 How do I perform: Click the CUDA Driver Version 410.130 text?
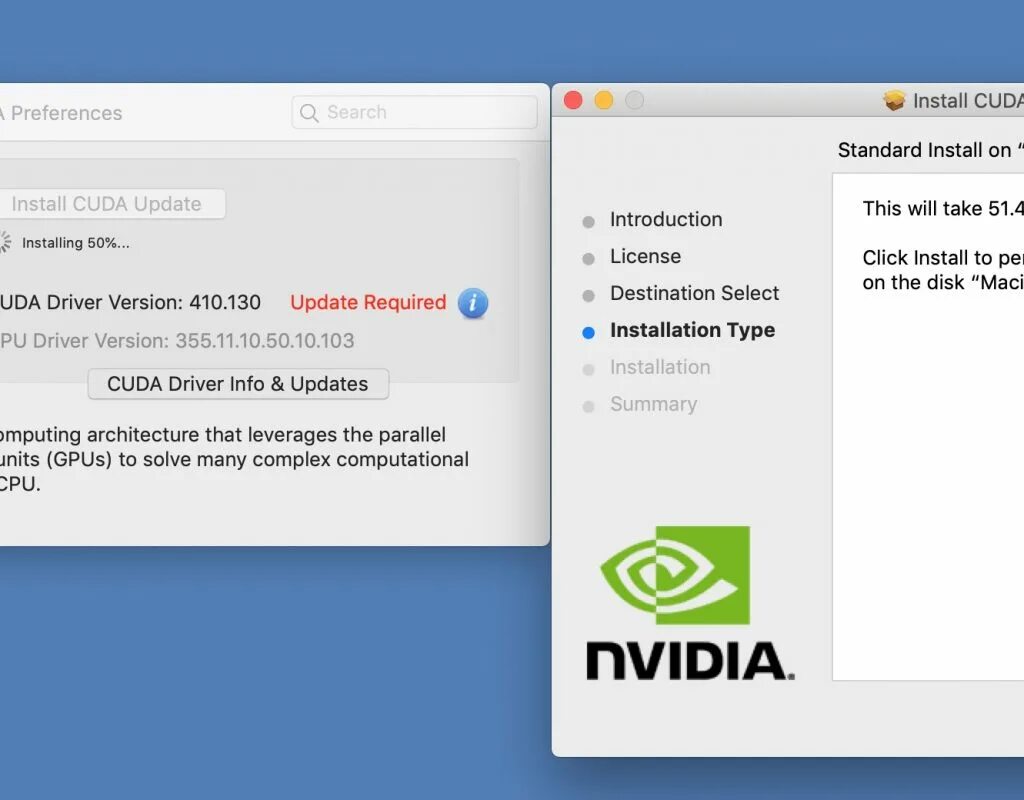(131, 302)
